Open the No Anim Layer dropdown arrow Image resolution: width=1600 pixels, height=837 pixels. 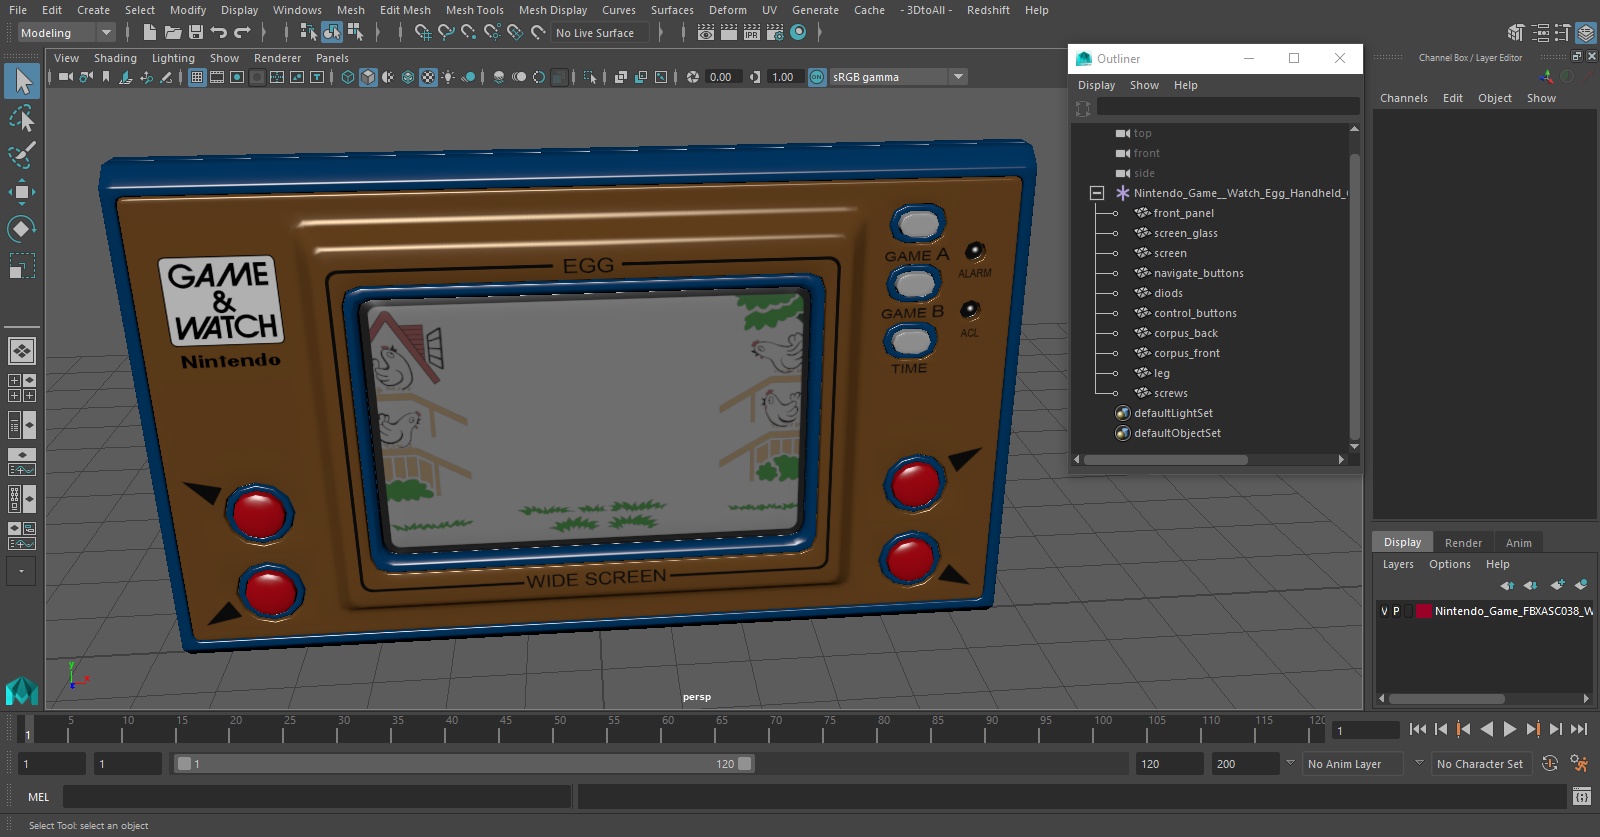1290,763
